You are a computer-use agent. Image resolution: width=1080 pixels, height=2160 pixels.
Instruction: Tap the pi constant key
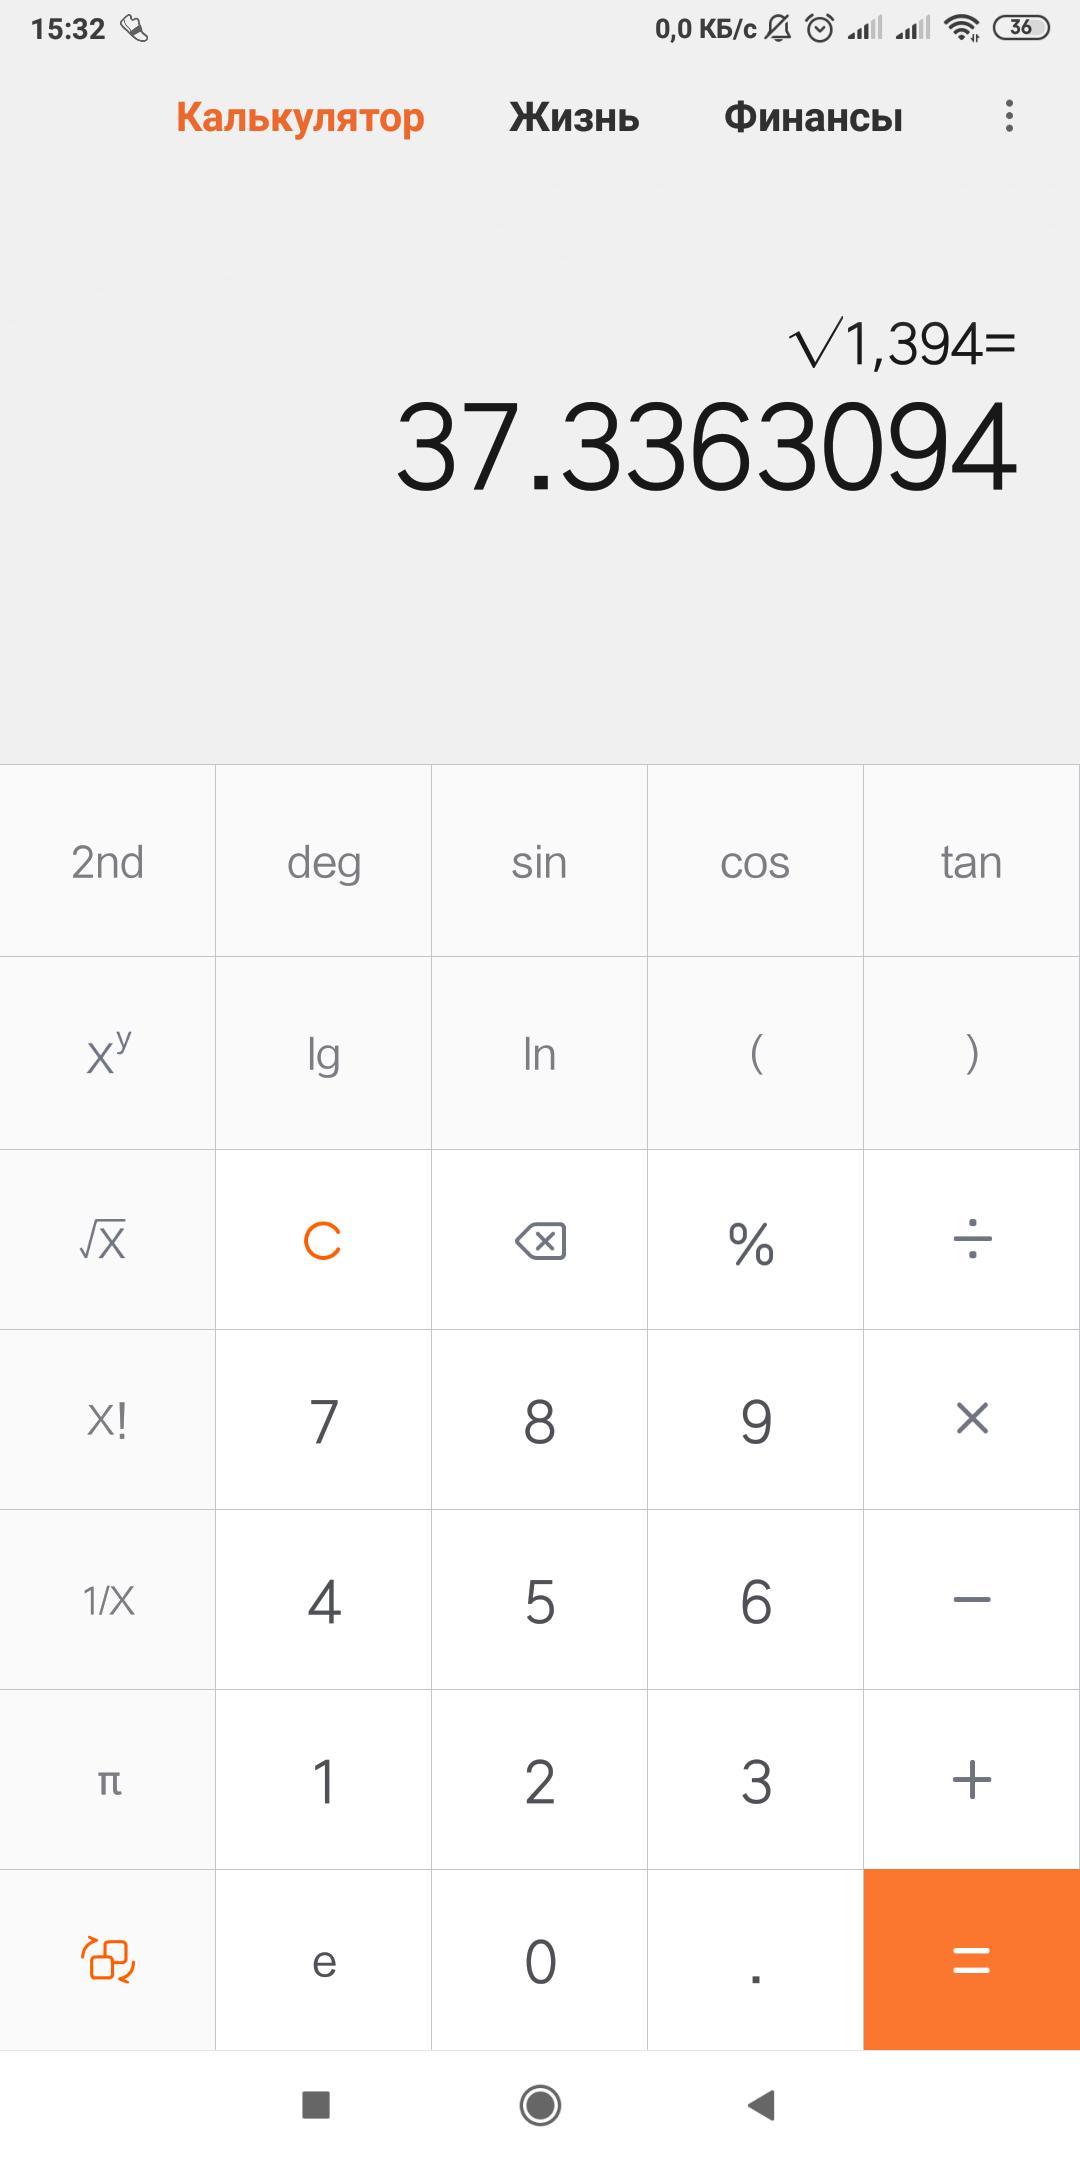[108, 1780]
